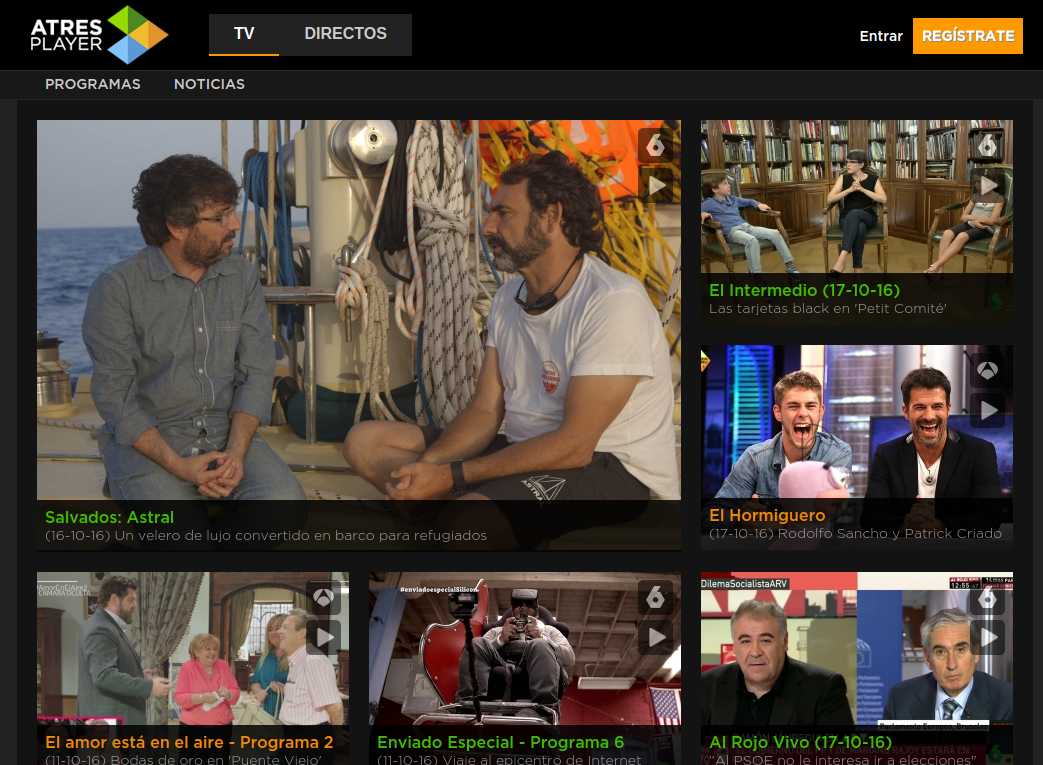Play the El Hormiguero episode
This screenshot has width=1043, height=765.
coord(988,410)
